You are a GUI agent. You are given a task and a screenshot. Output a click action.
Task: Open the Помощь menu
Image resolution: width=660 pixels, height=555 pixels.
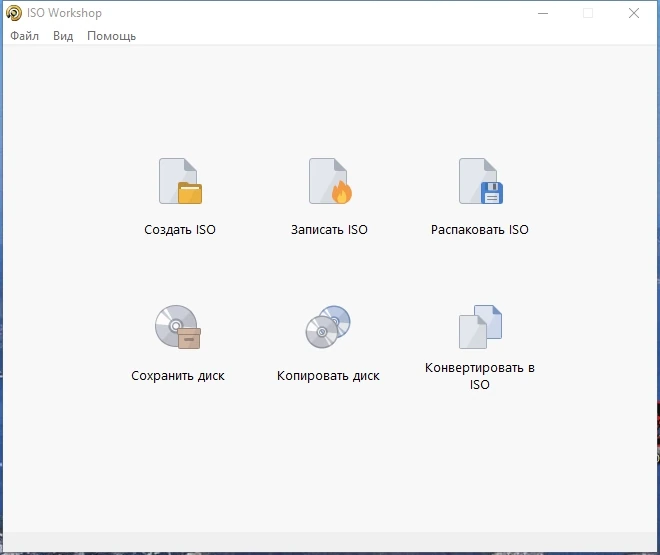pos(112,36)
